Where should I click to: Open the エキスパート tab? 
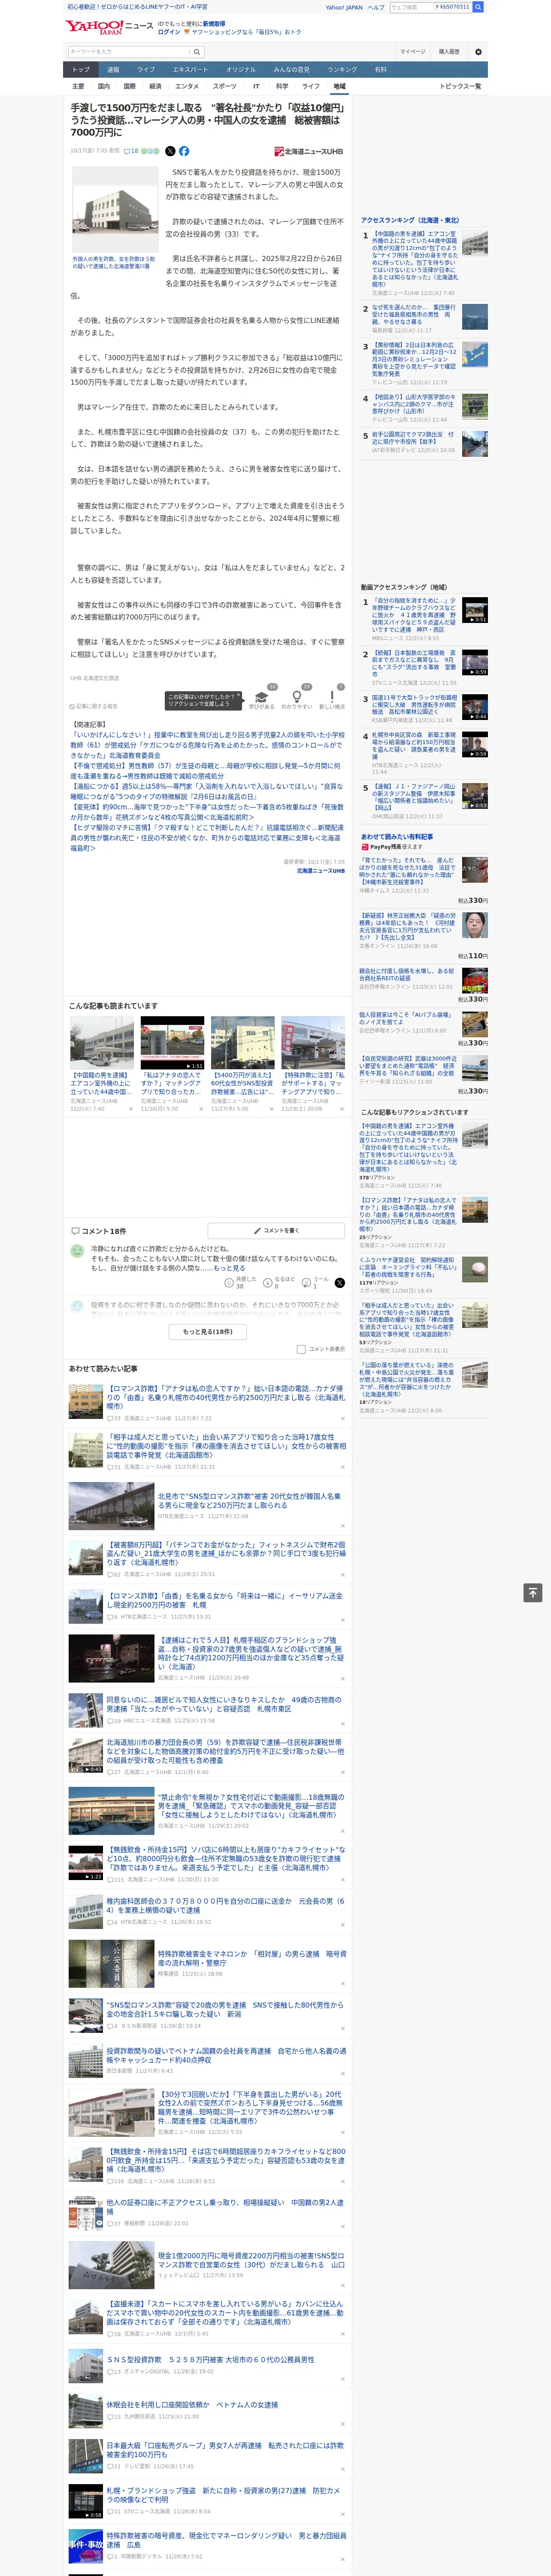(x=190, y=70)
